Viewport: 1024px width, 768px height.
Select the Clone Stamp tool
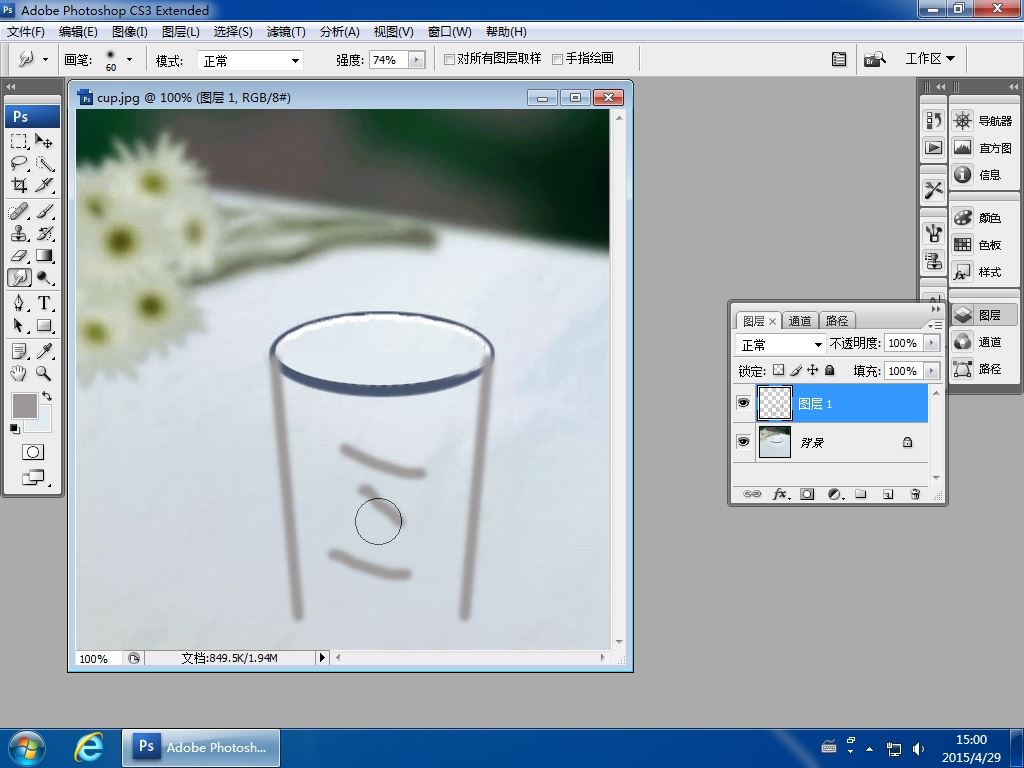pos(19,233)
